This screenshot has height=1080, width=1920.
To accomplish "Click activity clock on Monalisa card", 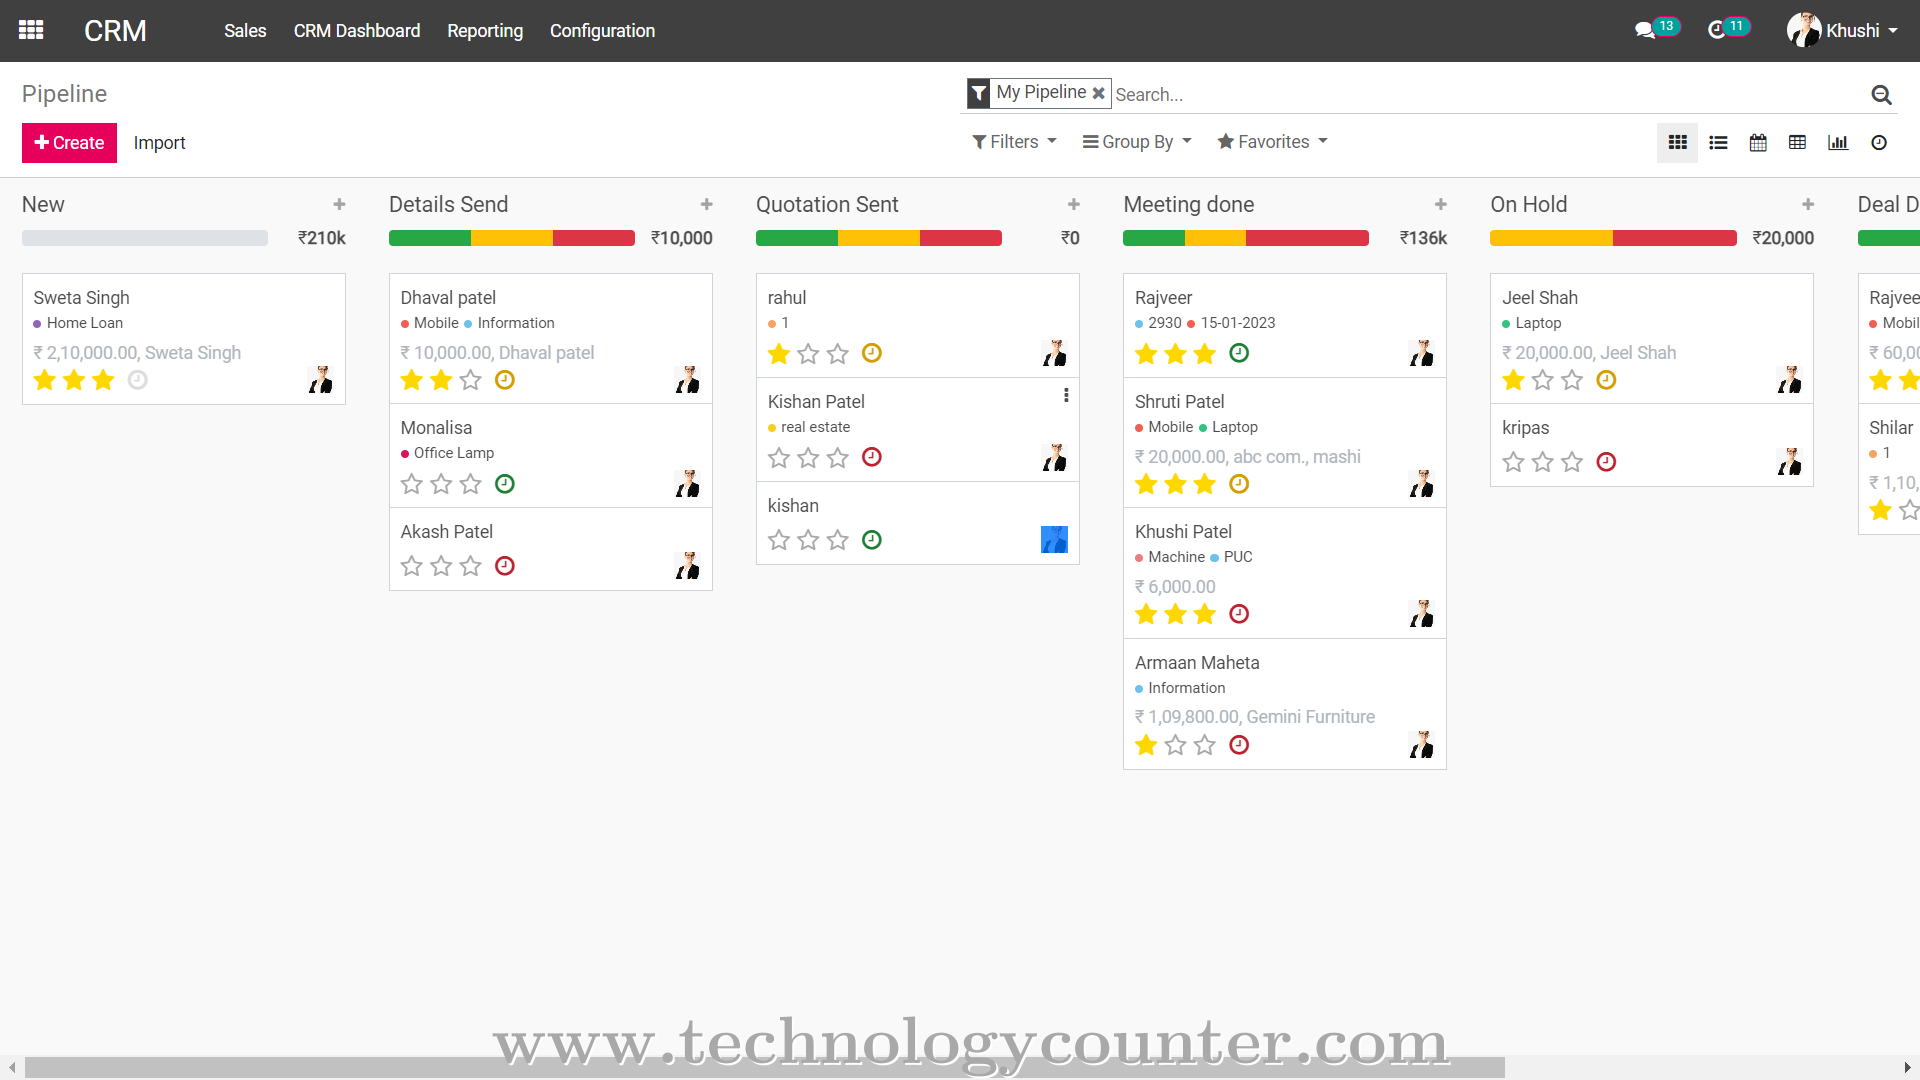I will coord(505,484).
